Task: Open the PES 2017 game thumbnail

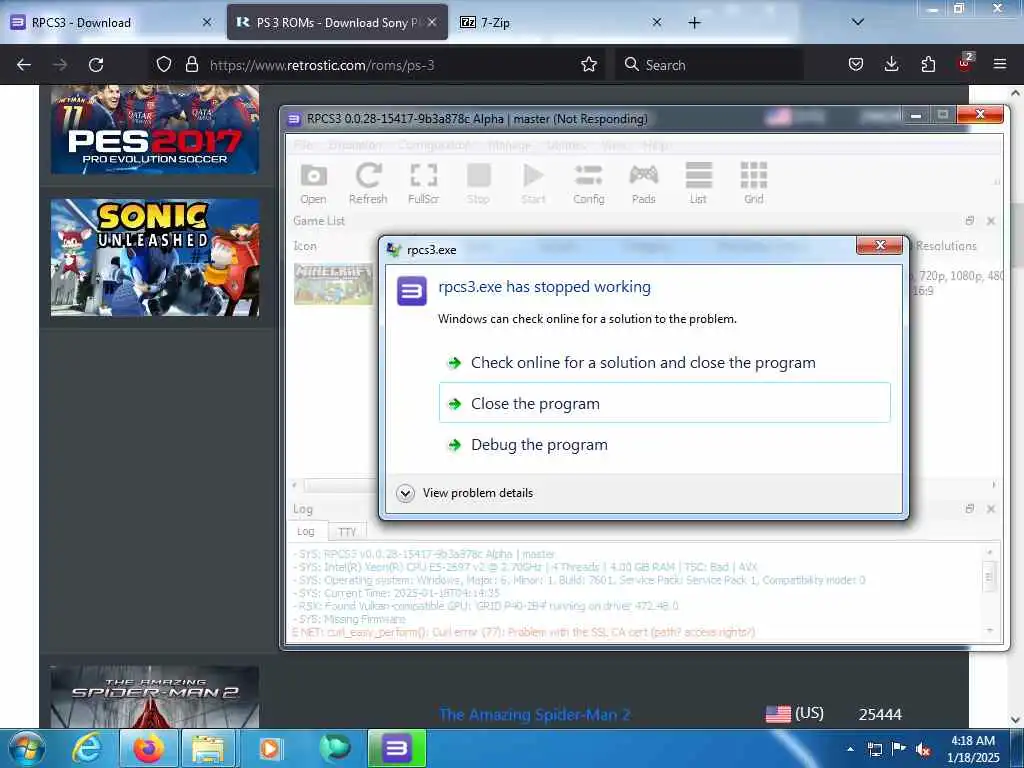Action: click(155, 130)
